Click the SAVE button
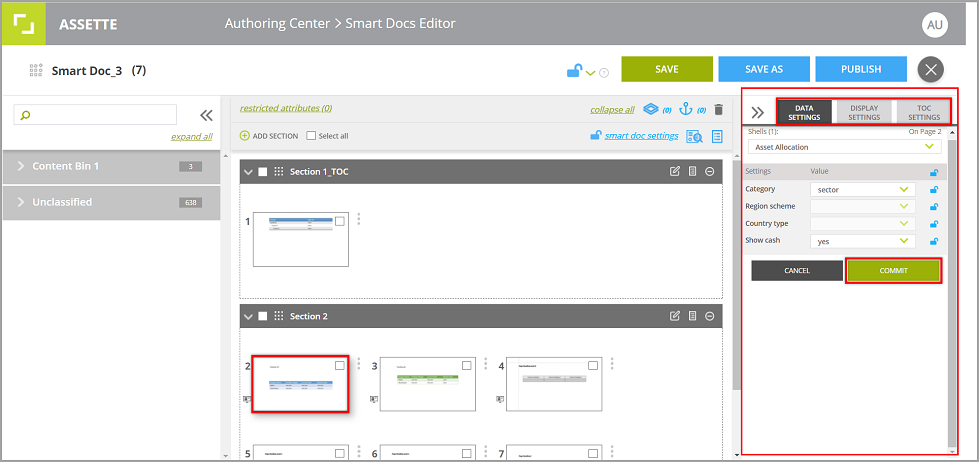The image size is (979, 462). pos(667,69)
